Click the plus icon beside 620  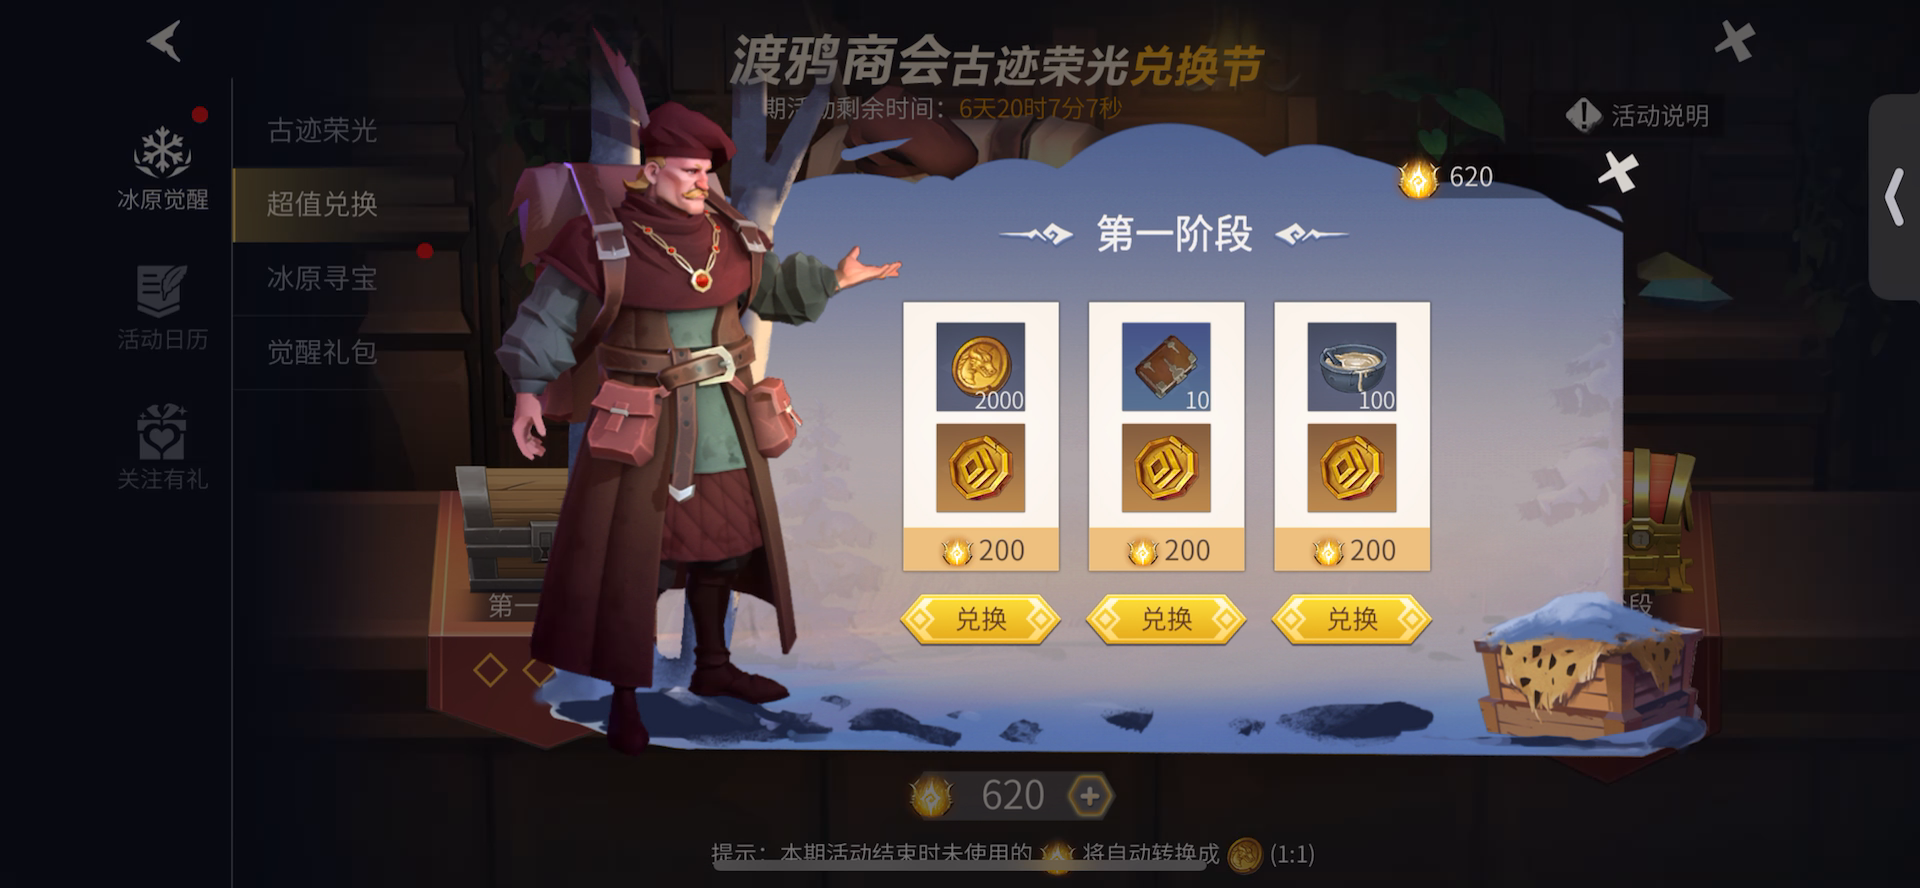pos(1089,796)
